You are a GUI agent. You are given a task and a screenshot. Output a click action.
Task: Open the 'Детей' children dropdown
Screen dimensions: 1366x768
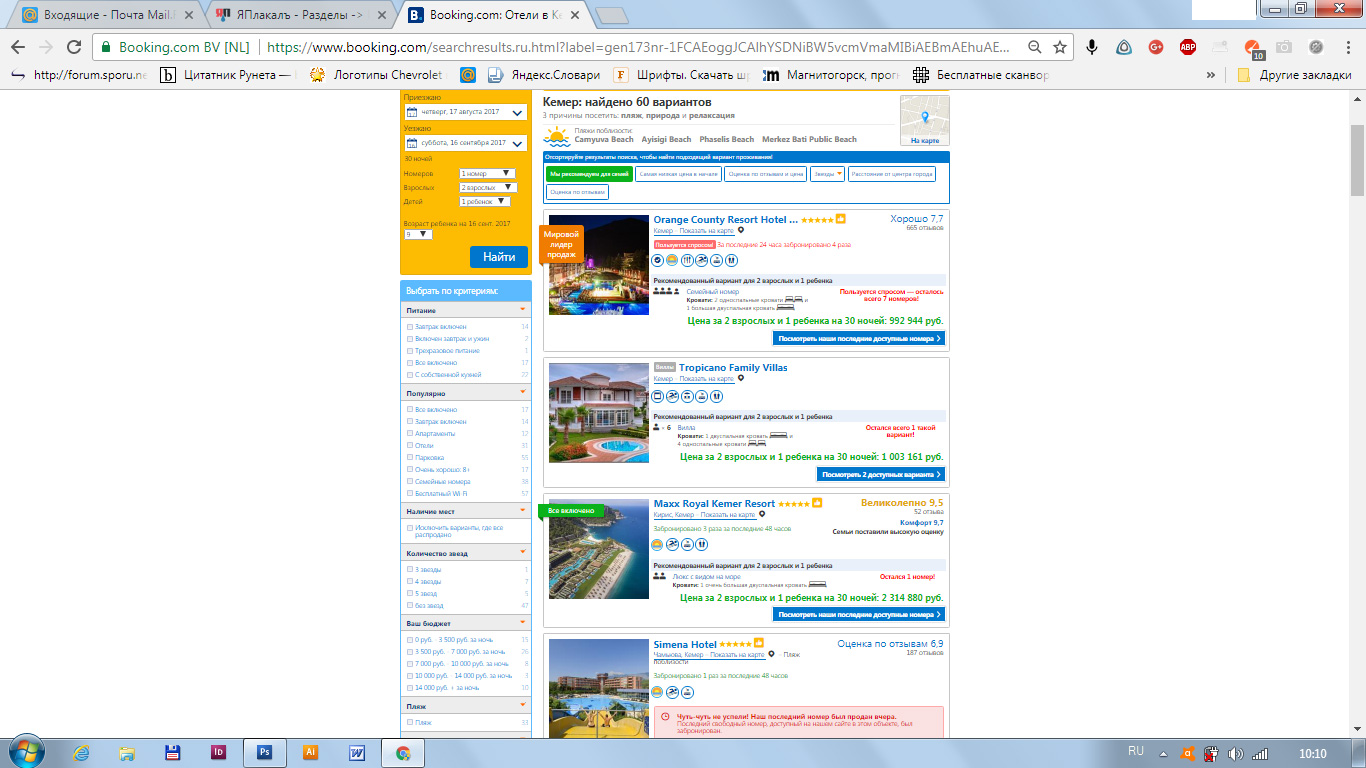coord(485,202)
